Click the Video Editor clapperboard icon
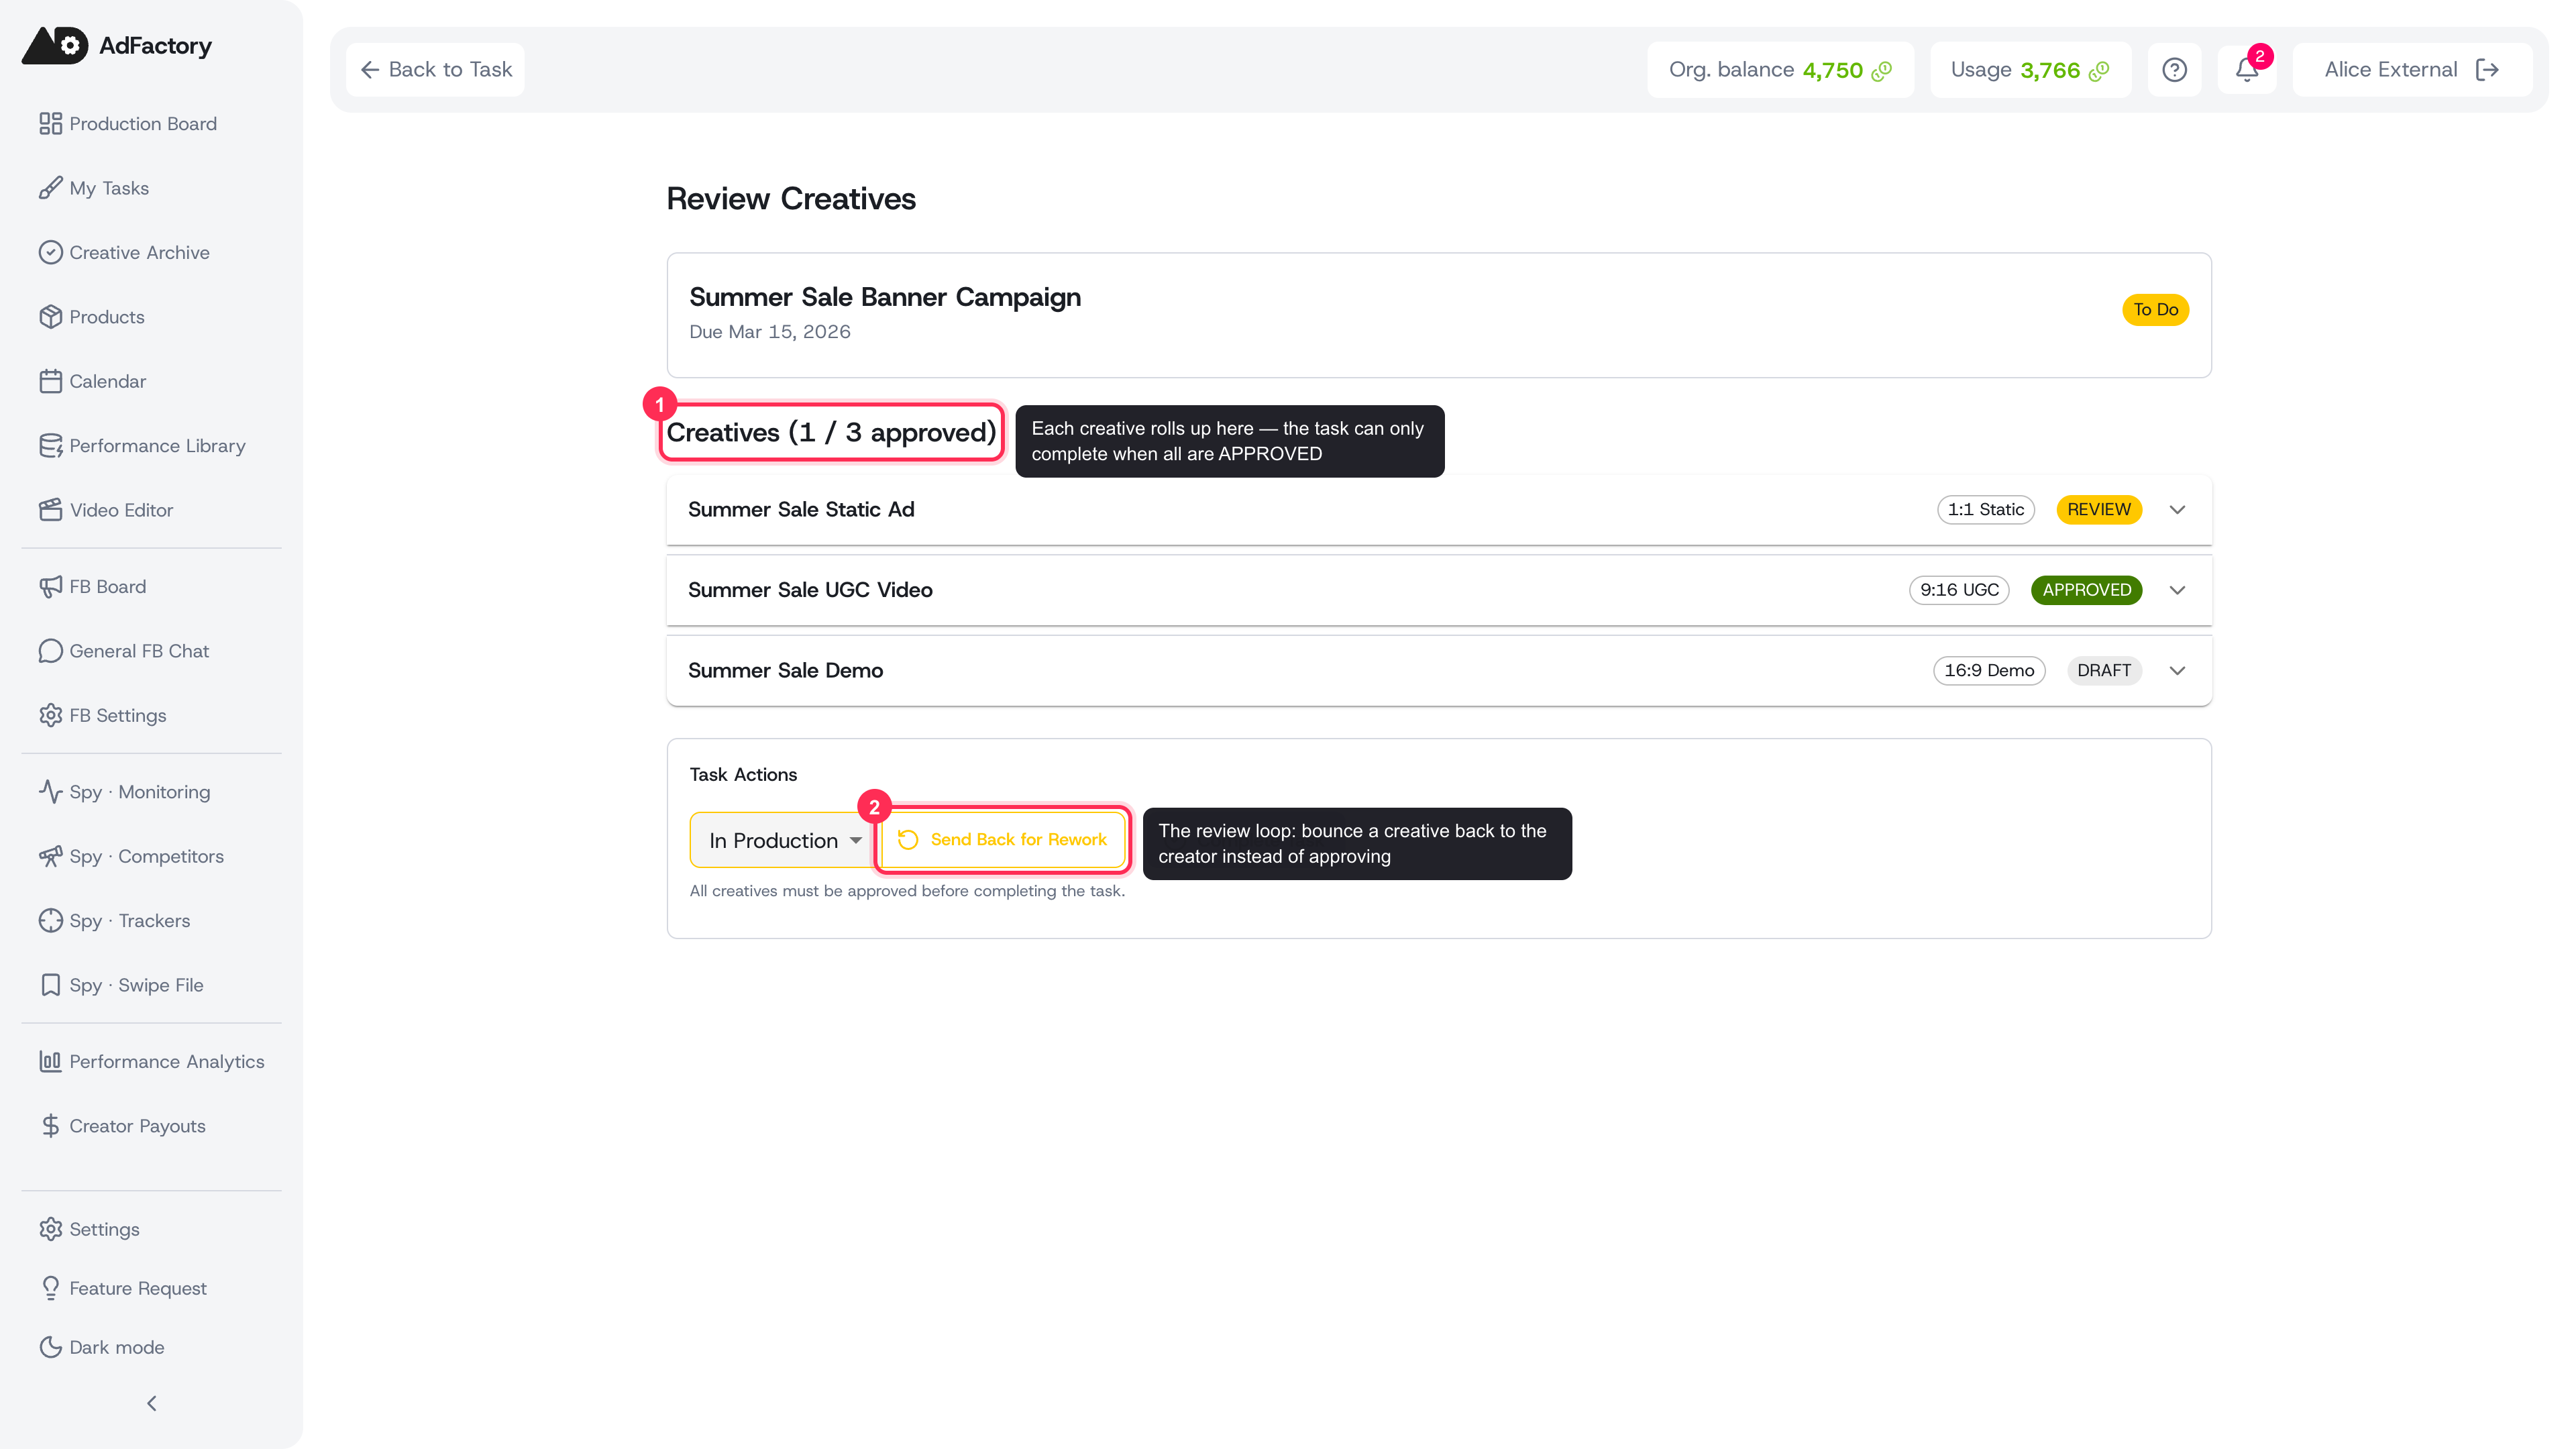The width and height of the screenshot is (2576, 1449). 50,510
